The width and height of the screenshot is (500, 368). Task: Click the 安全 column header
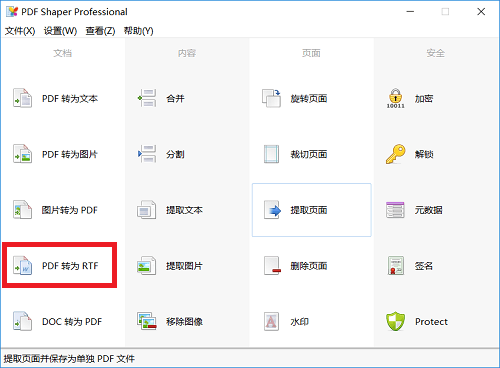[436, 53]
